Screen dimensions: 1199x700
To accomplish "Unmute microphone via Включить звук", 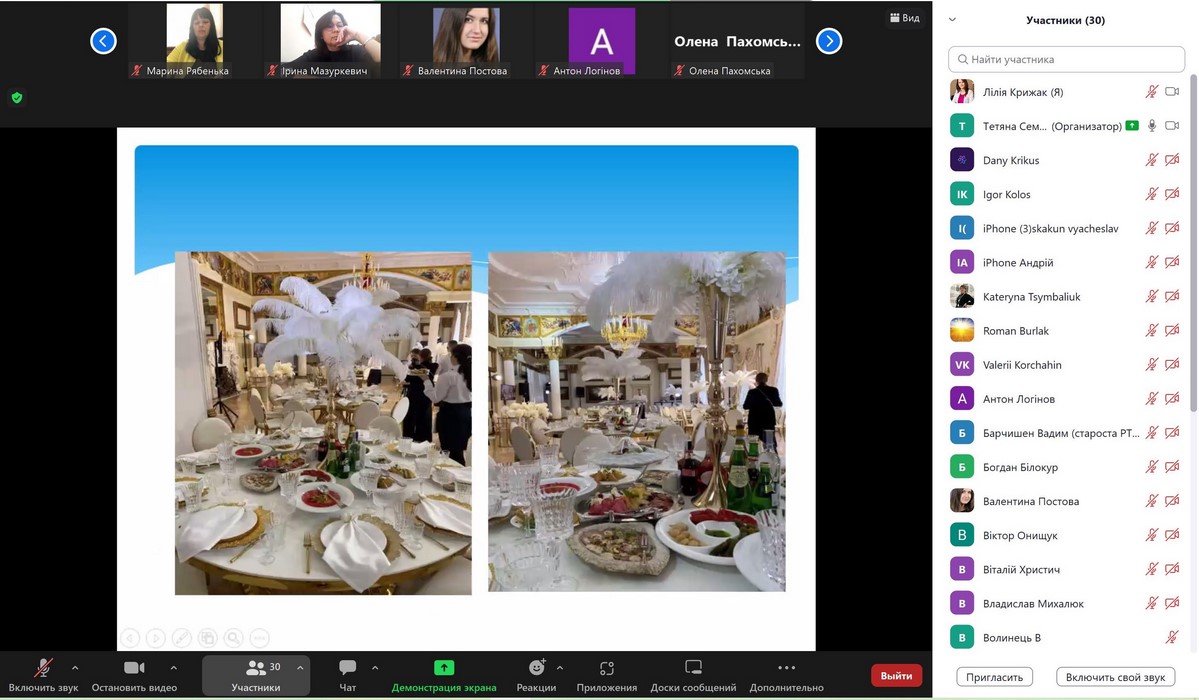I will point(43,668).
